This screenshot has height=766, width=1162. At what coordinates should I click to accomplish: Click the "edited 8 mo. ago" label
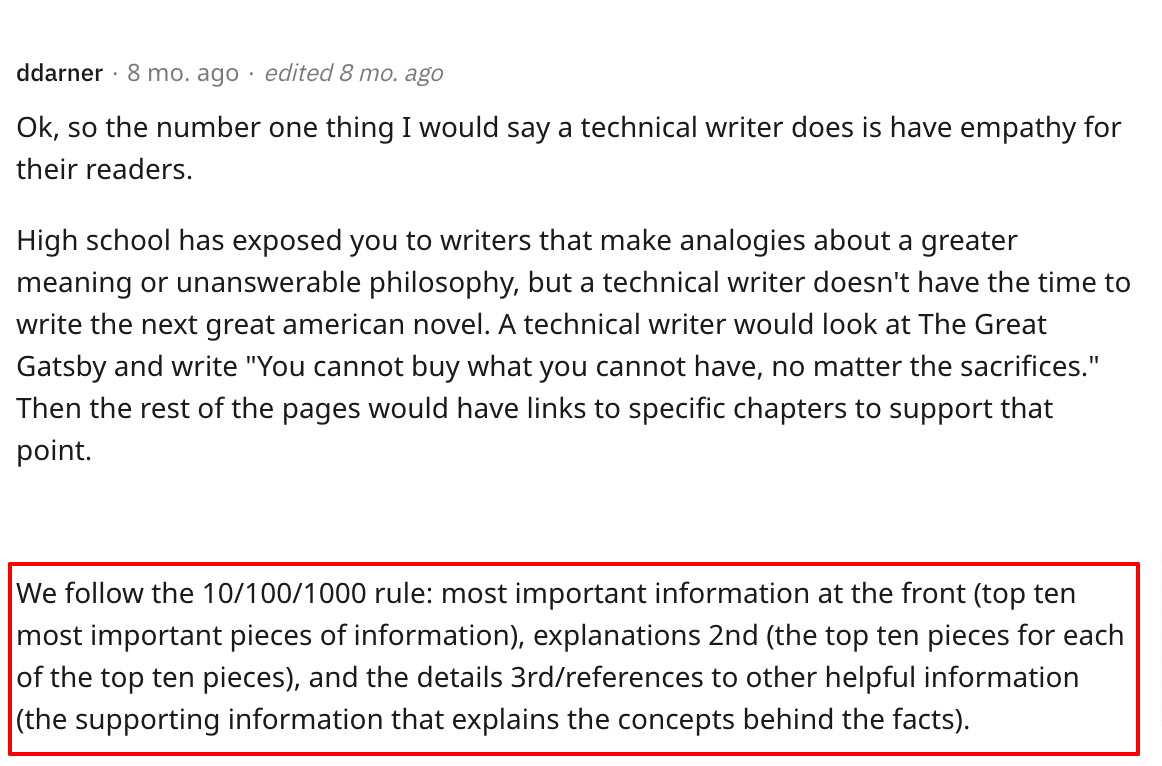pyautogui.click(x=353, y=73)
